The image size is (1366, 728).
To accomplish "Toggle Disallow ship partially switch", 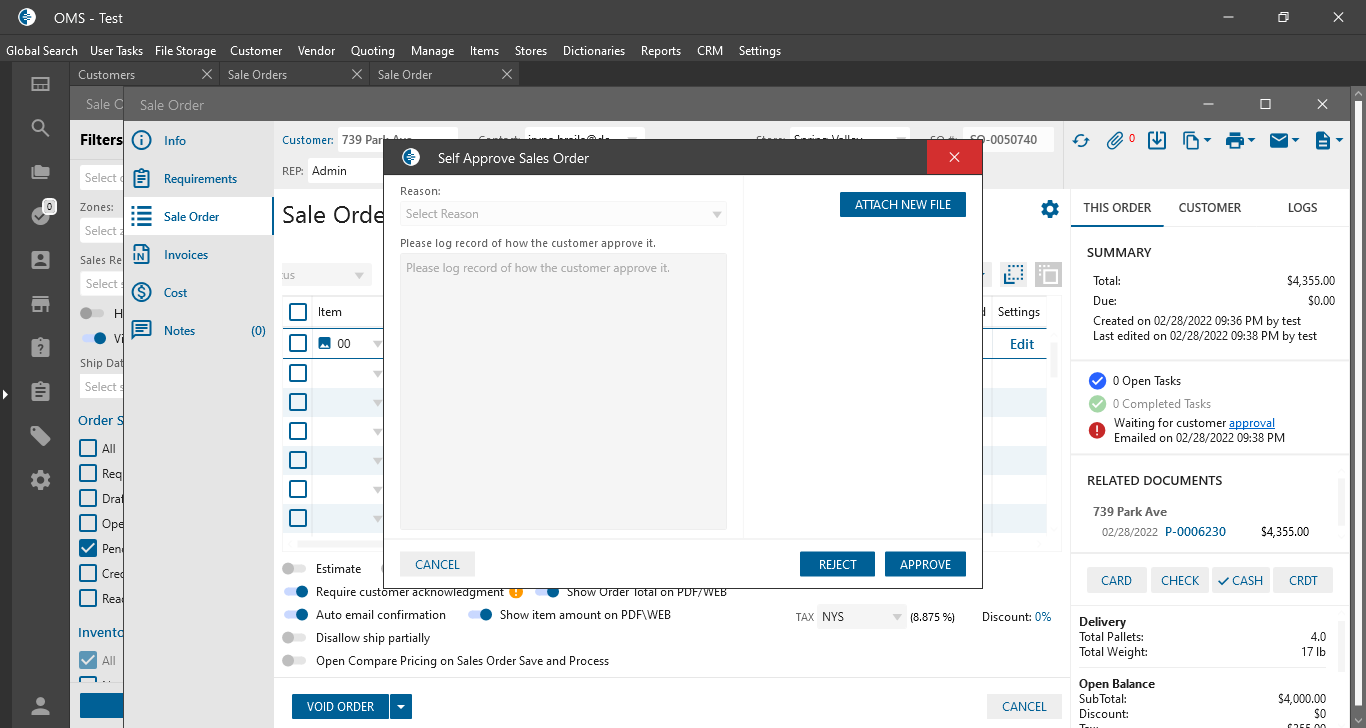I will [x=294, y=638].
